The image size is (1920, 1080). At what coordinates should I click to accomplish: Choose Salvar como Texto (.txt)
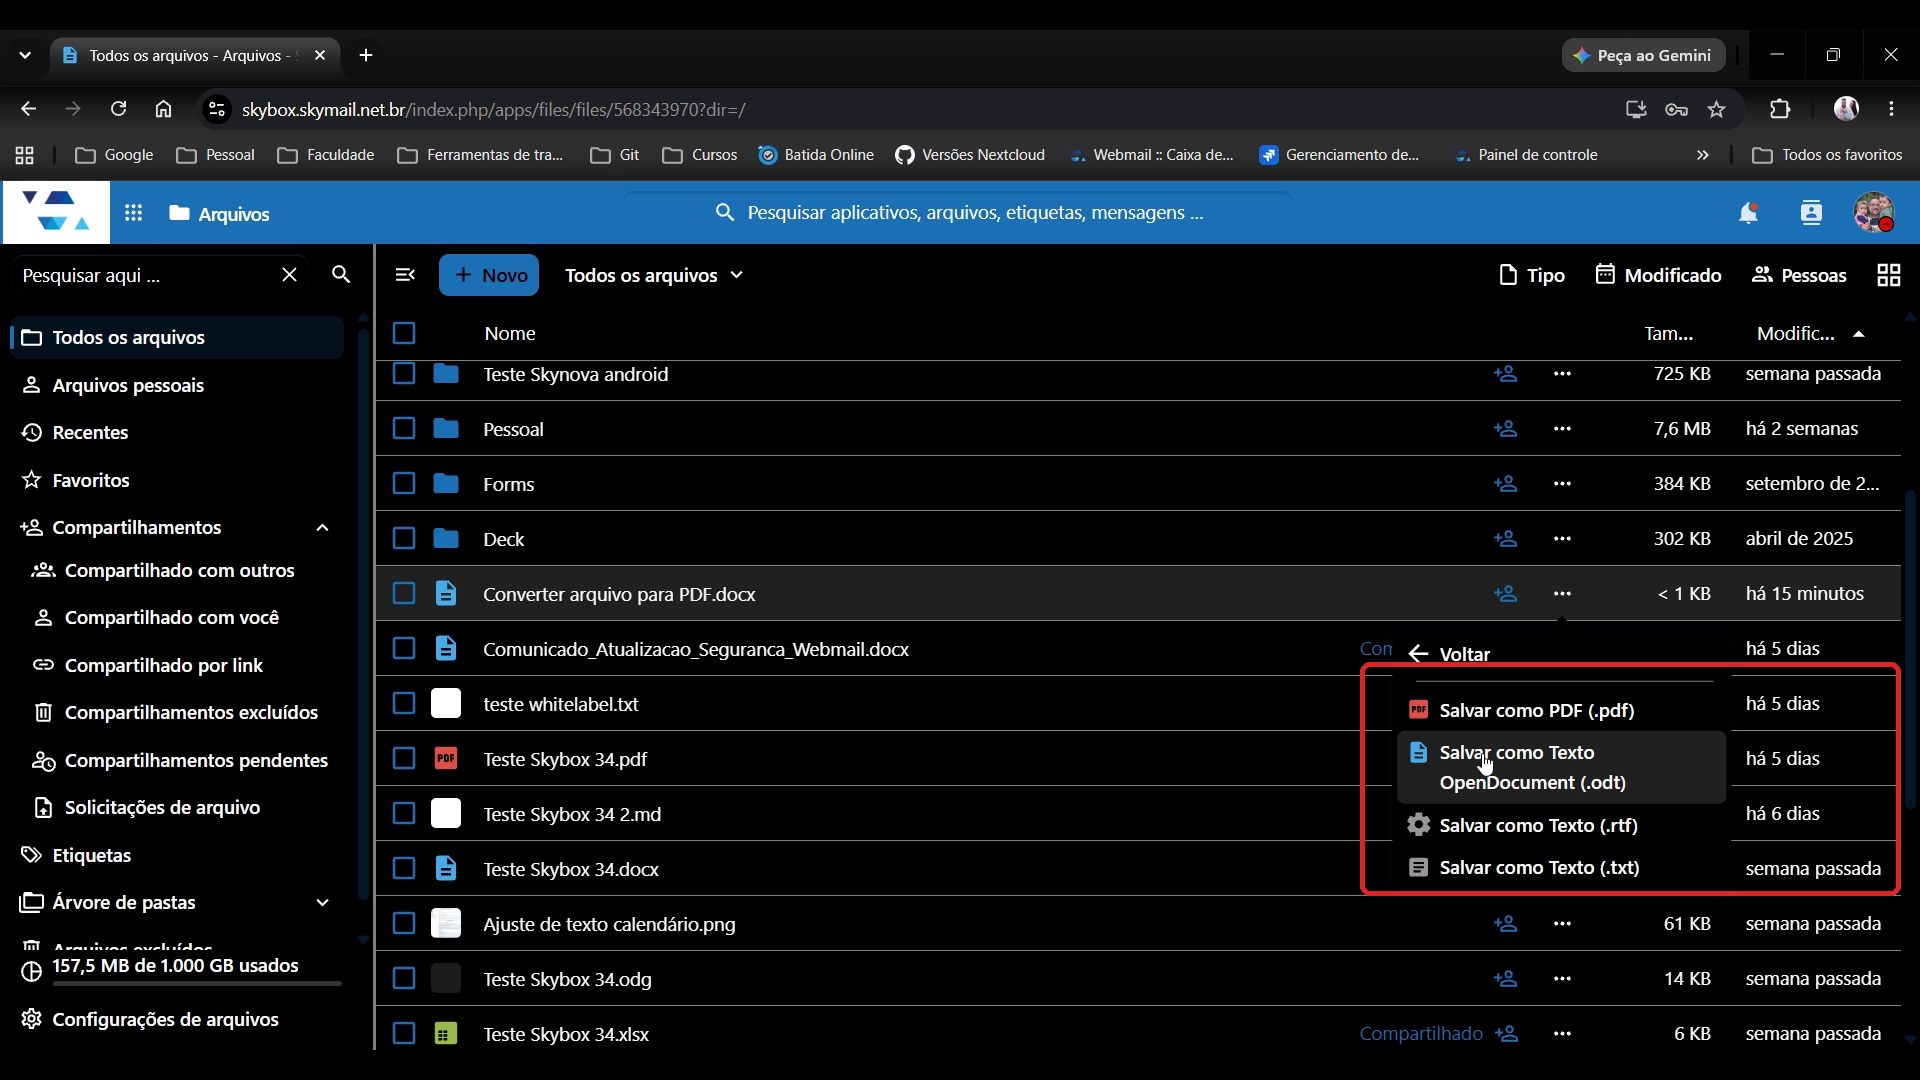click(x=1562, y=868)
